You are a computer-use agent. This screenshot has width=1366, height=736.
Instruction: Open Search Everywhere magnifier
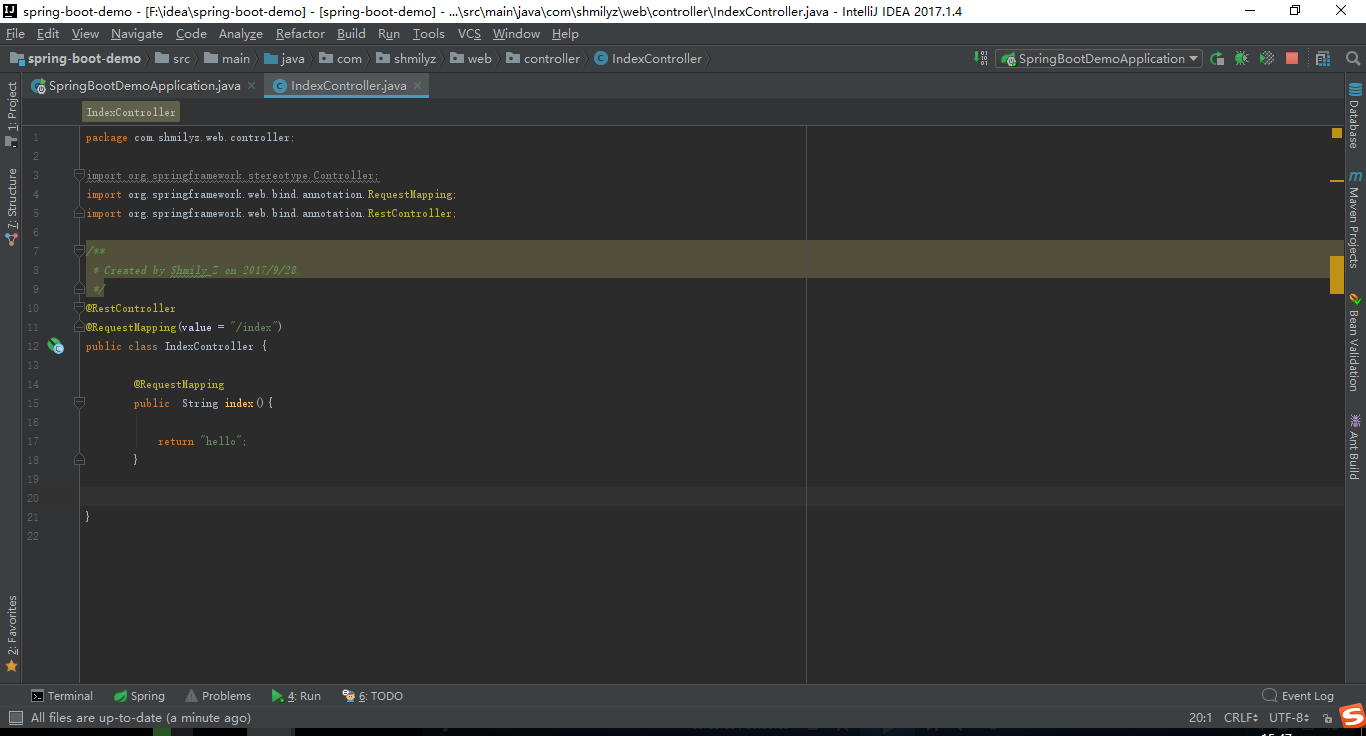pos(1352,58)
